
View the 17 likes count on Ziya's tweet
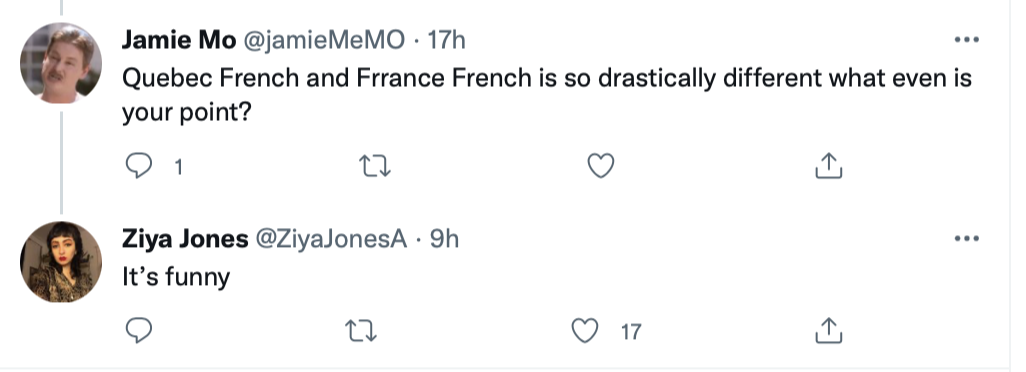click(x=631, y=331)
